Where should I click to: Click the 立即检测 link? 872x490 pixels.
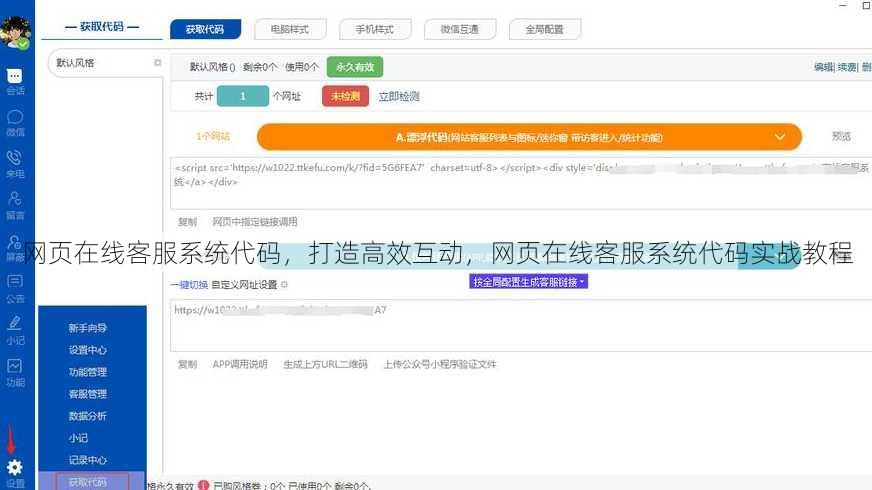pos(399,96)
